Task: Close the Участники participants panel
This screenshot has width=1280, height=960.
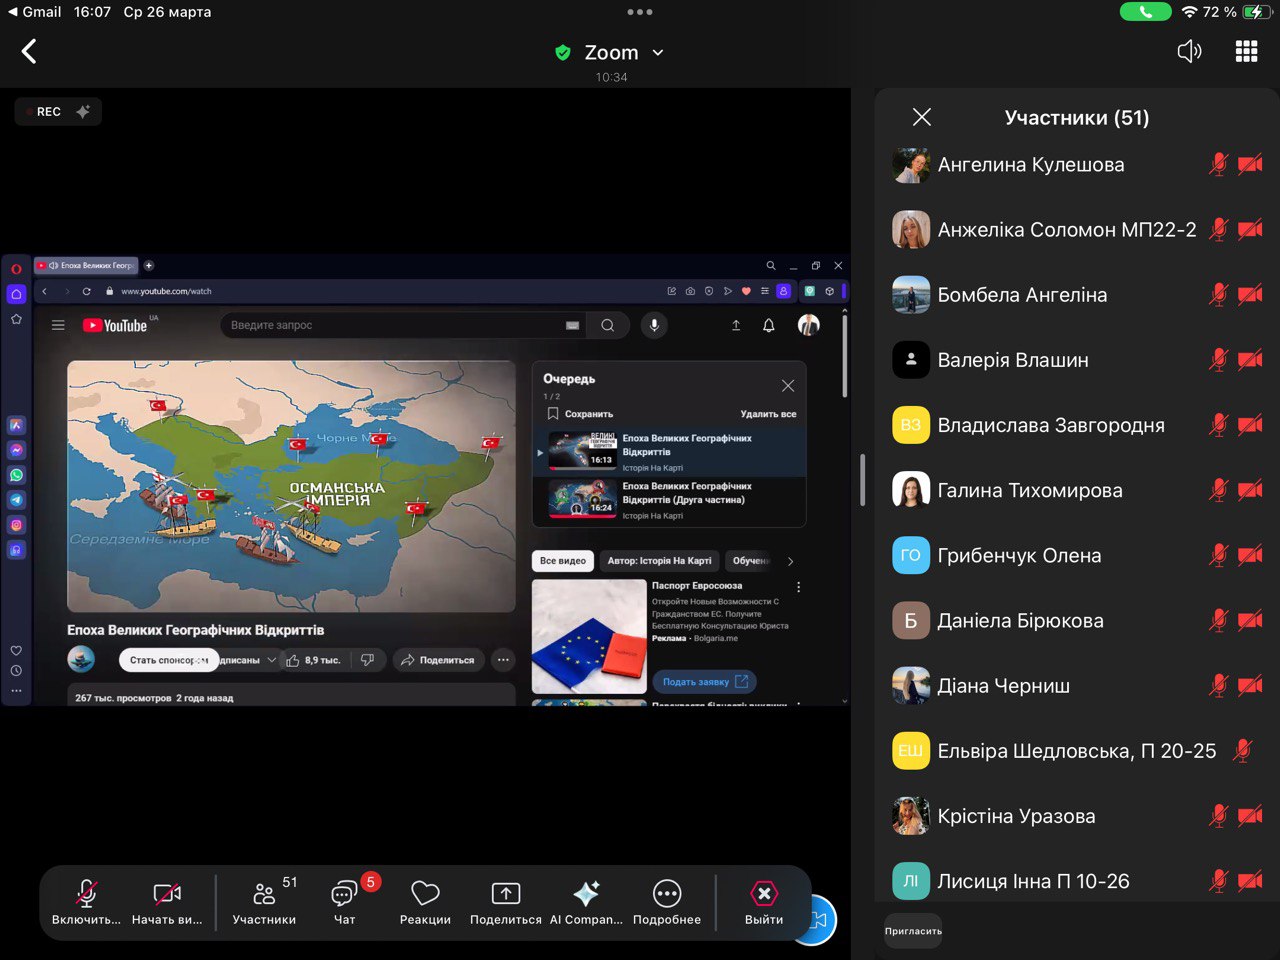Action: pos(922,117)
